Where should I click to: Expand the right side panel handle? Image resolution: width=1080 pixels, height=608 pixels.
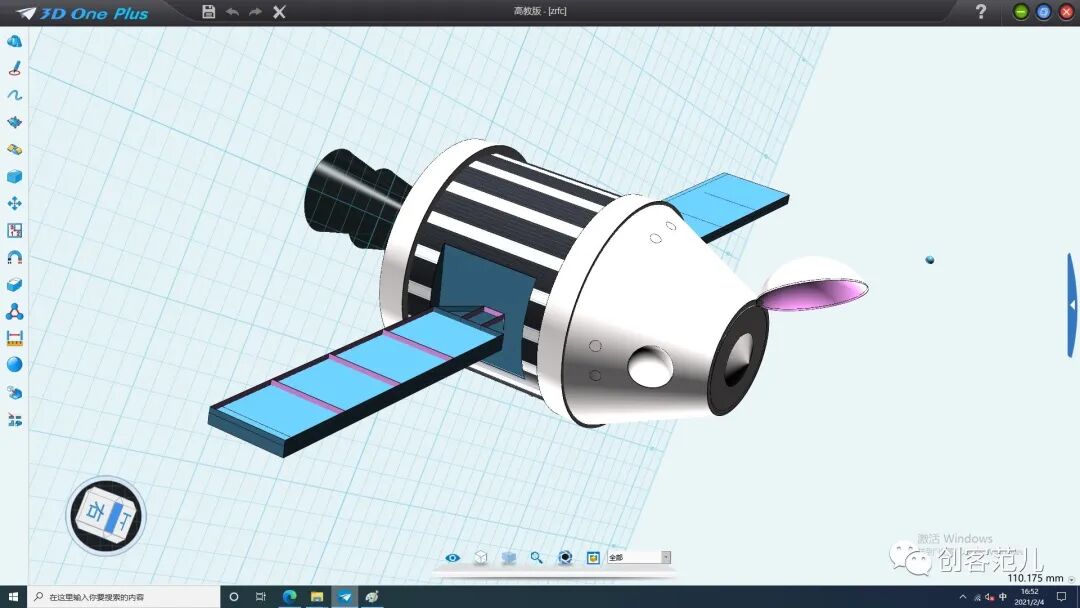(x=1072, y=305)
